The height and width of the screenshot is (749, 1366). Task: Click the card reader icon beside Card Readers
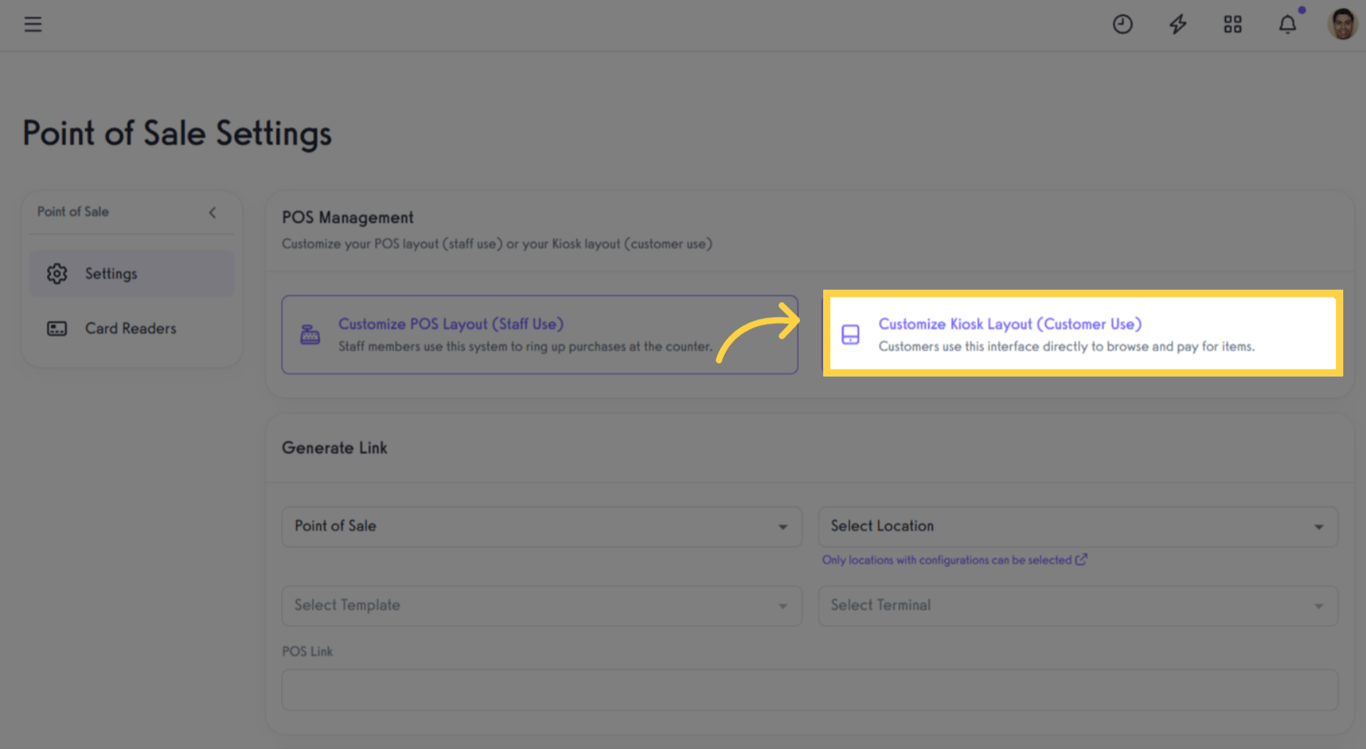point(57,328)
